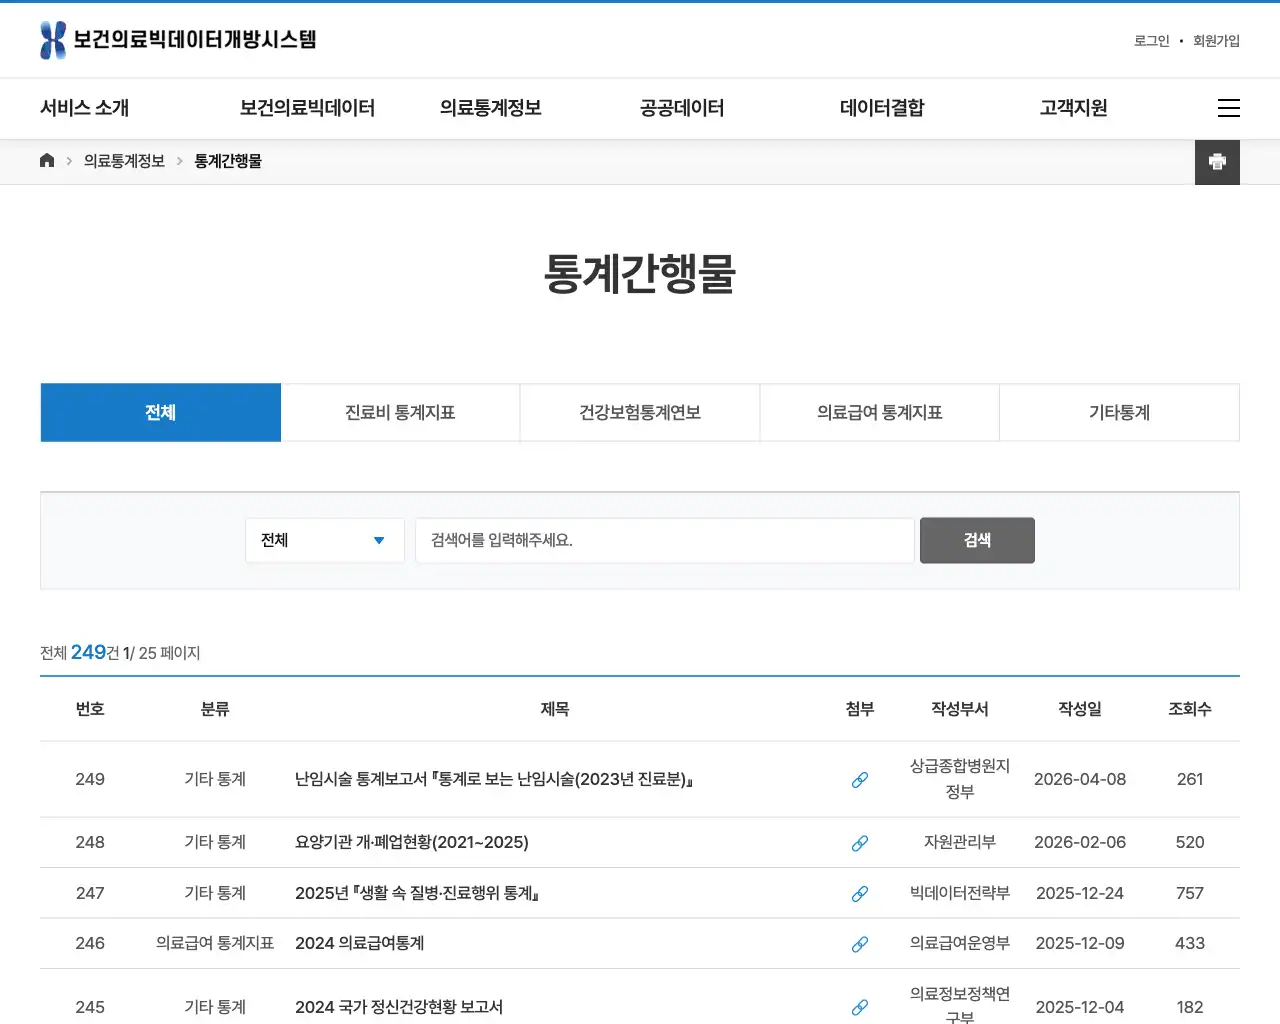Open attachment icon for post 245

[860, 1007]
